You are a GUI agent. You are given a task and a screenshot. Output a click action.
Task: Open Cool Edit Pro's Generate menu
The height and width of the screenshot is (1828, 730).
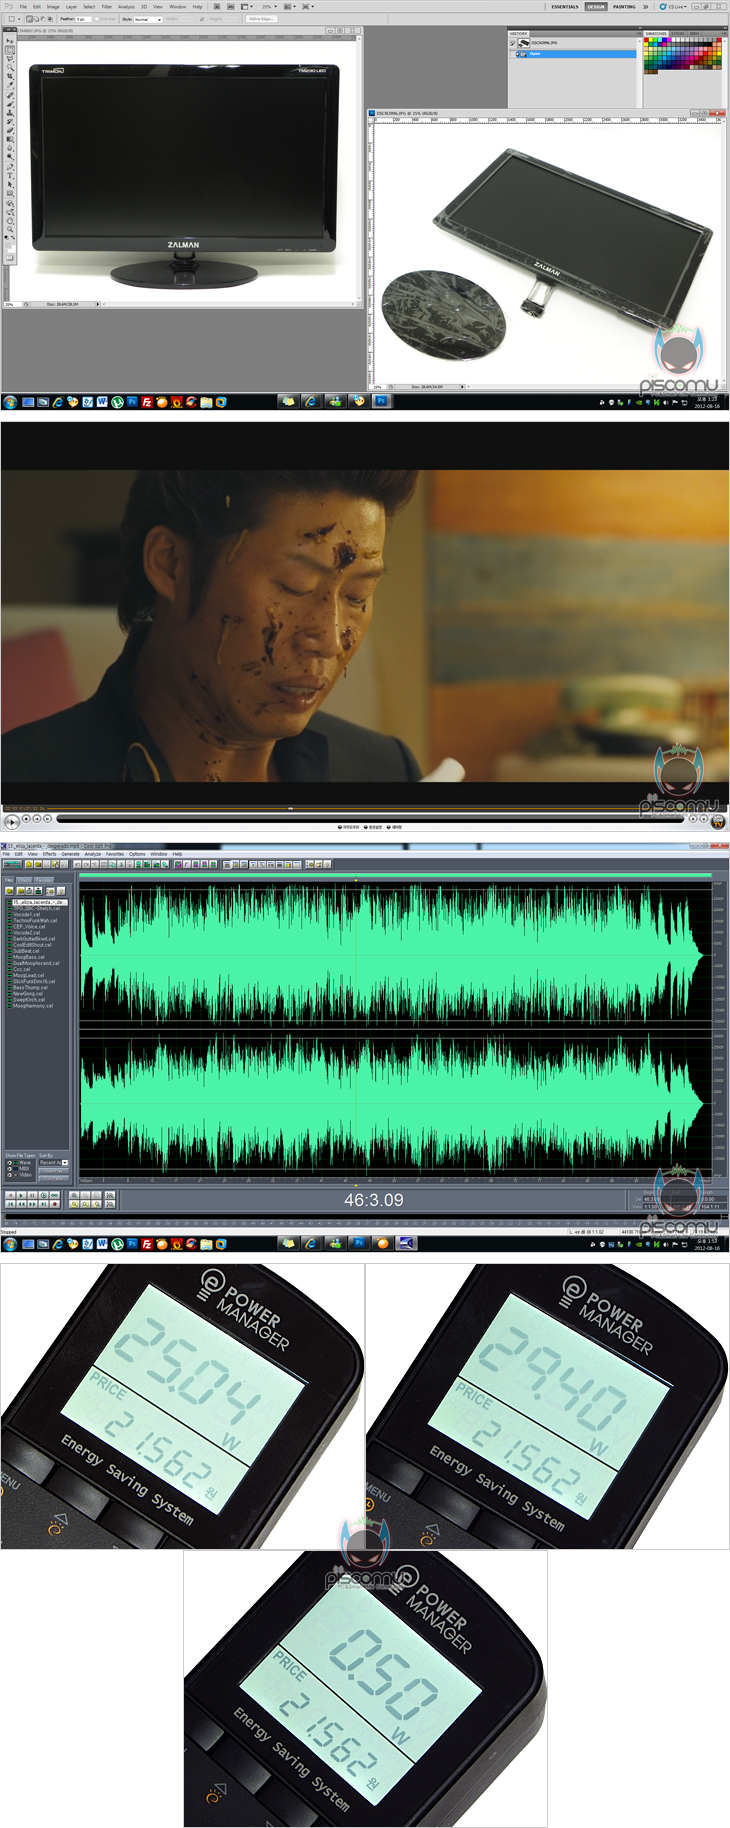click(70, 854)
